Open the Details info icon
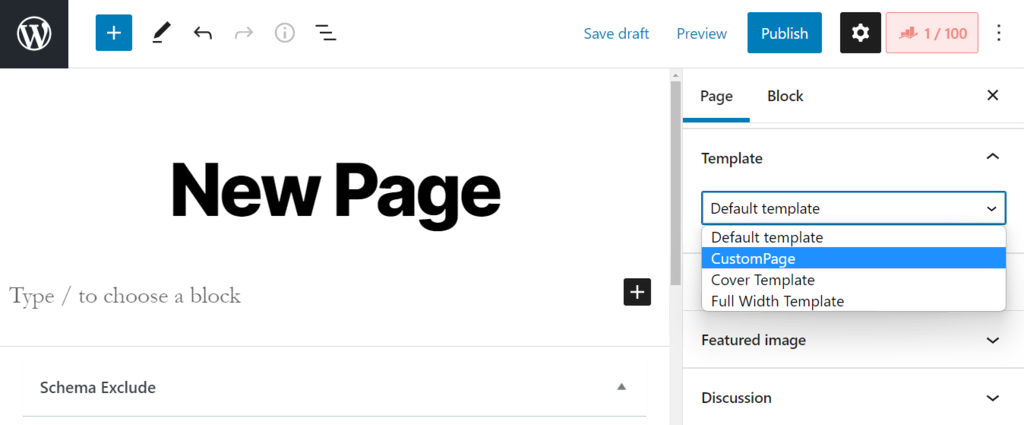This screenshot has height=425, width=1024. click(x=285, y=34)
